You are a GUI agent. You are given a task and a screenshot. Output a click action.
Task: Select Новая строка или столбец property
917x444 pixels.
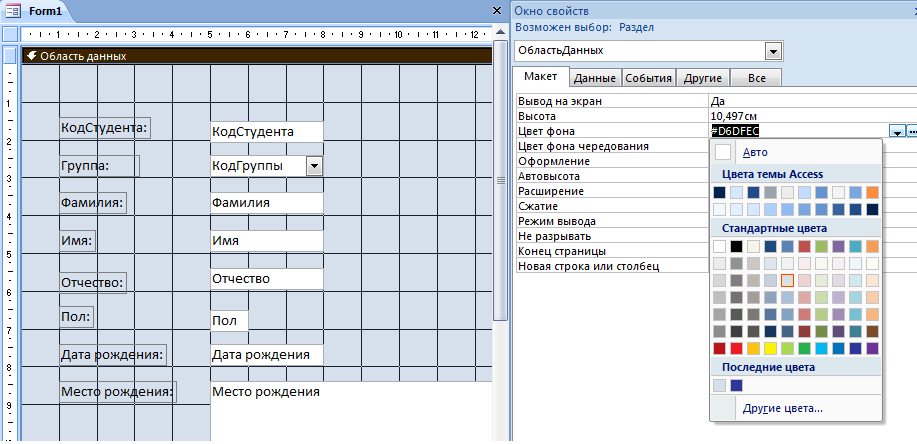tap(612, 267)
